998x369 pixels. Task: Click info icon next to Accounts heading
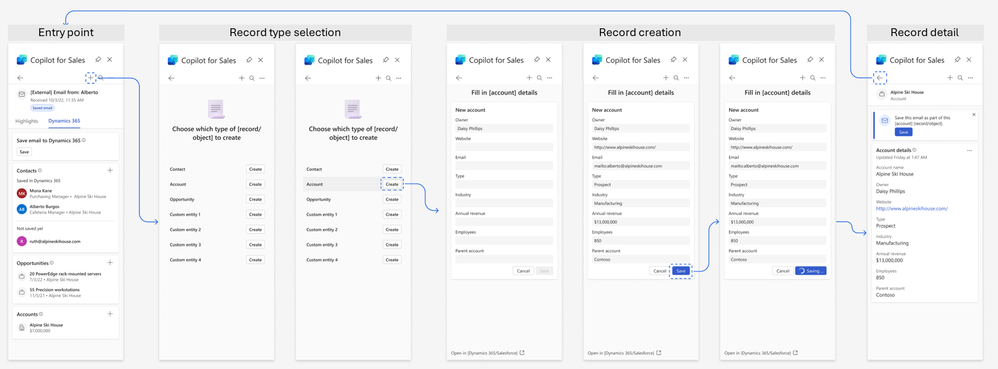tap(40, 314)
